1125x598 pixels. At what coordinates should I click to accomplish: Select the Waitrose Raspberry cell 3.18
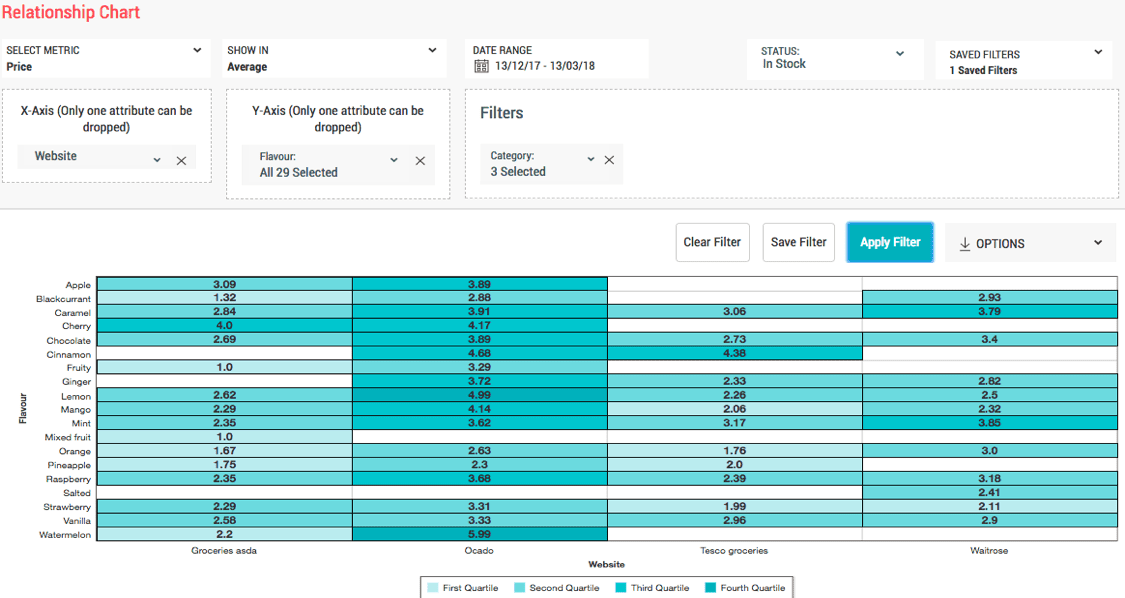(x=989, y=478)
